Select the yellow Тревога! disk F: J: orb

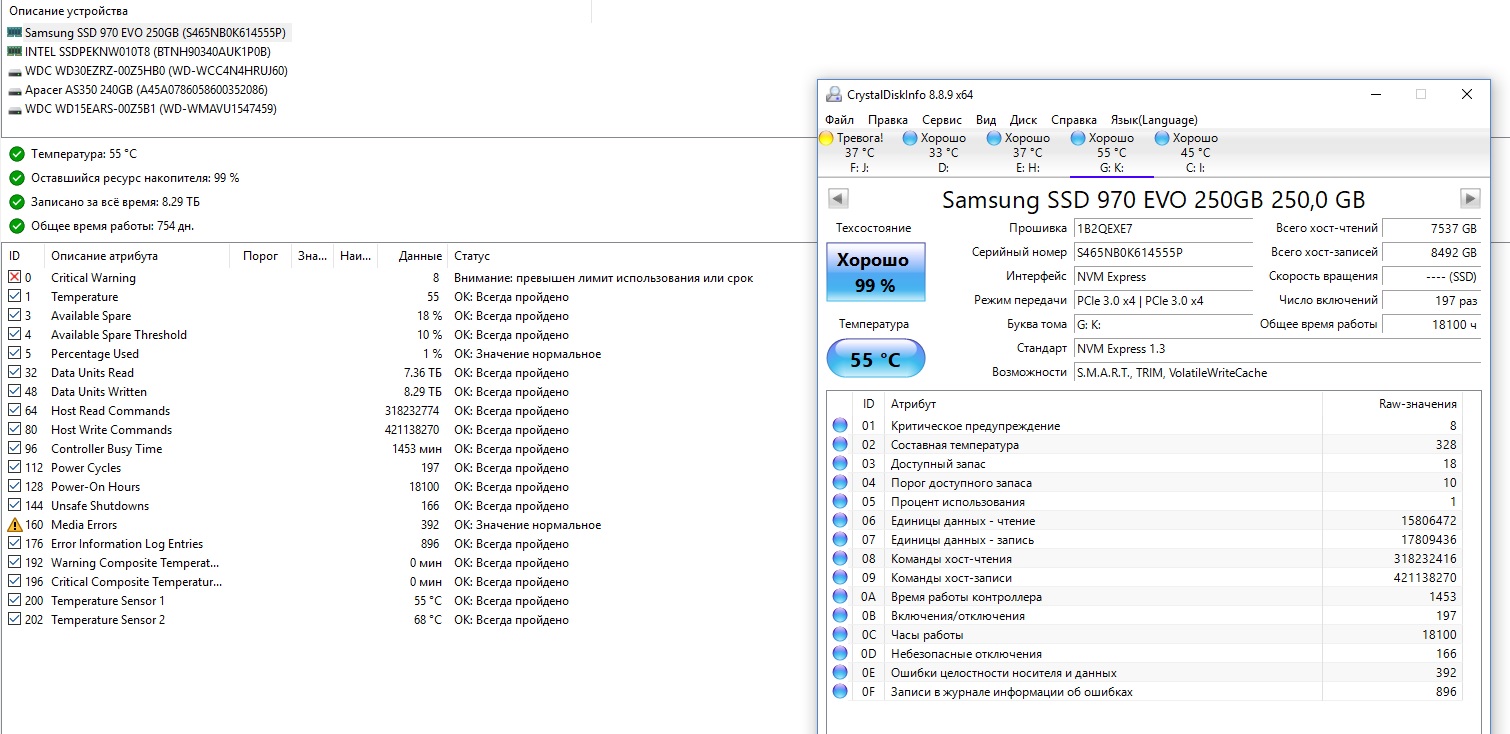pyautogui.click(x=826, y=138)
